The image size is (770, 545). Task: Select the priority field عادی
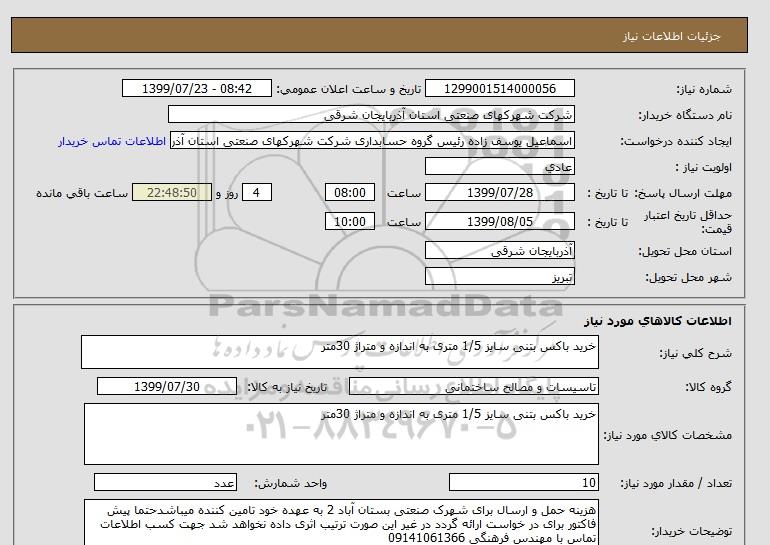[499, 166]
